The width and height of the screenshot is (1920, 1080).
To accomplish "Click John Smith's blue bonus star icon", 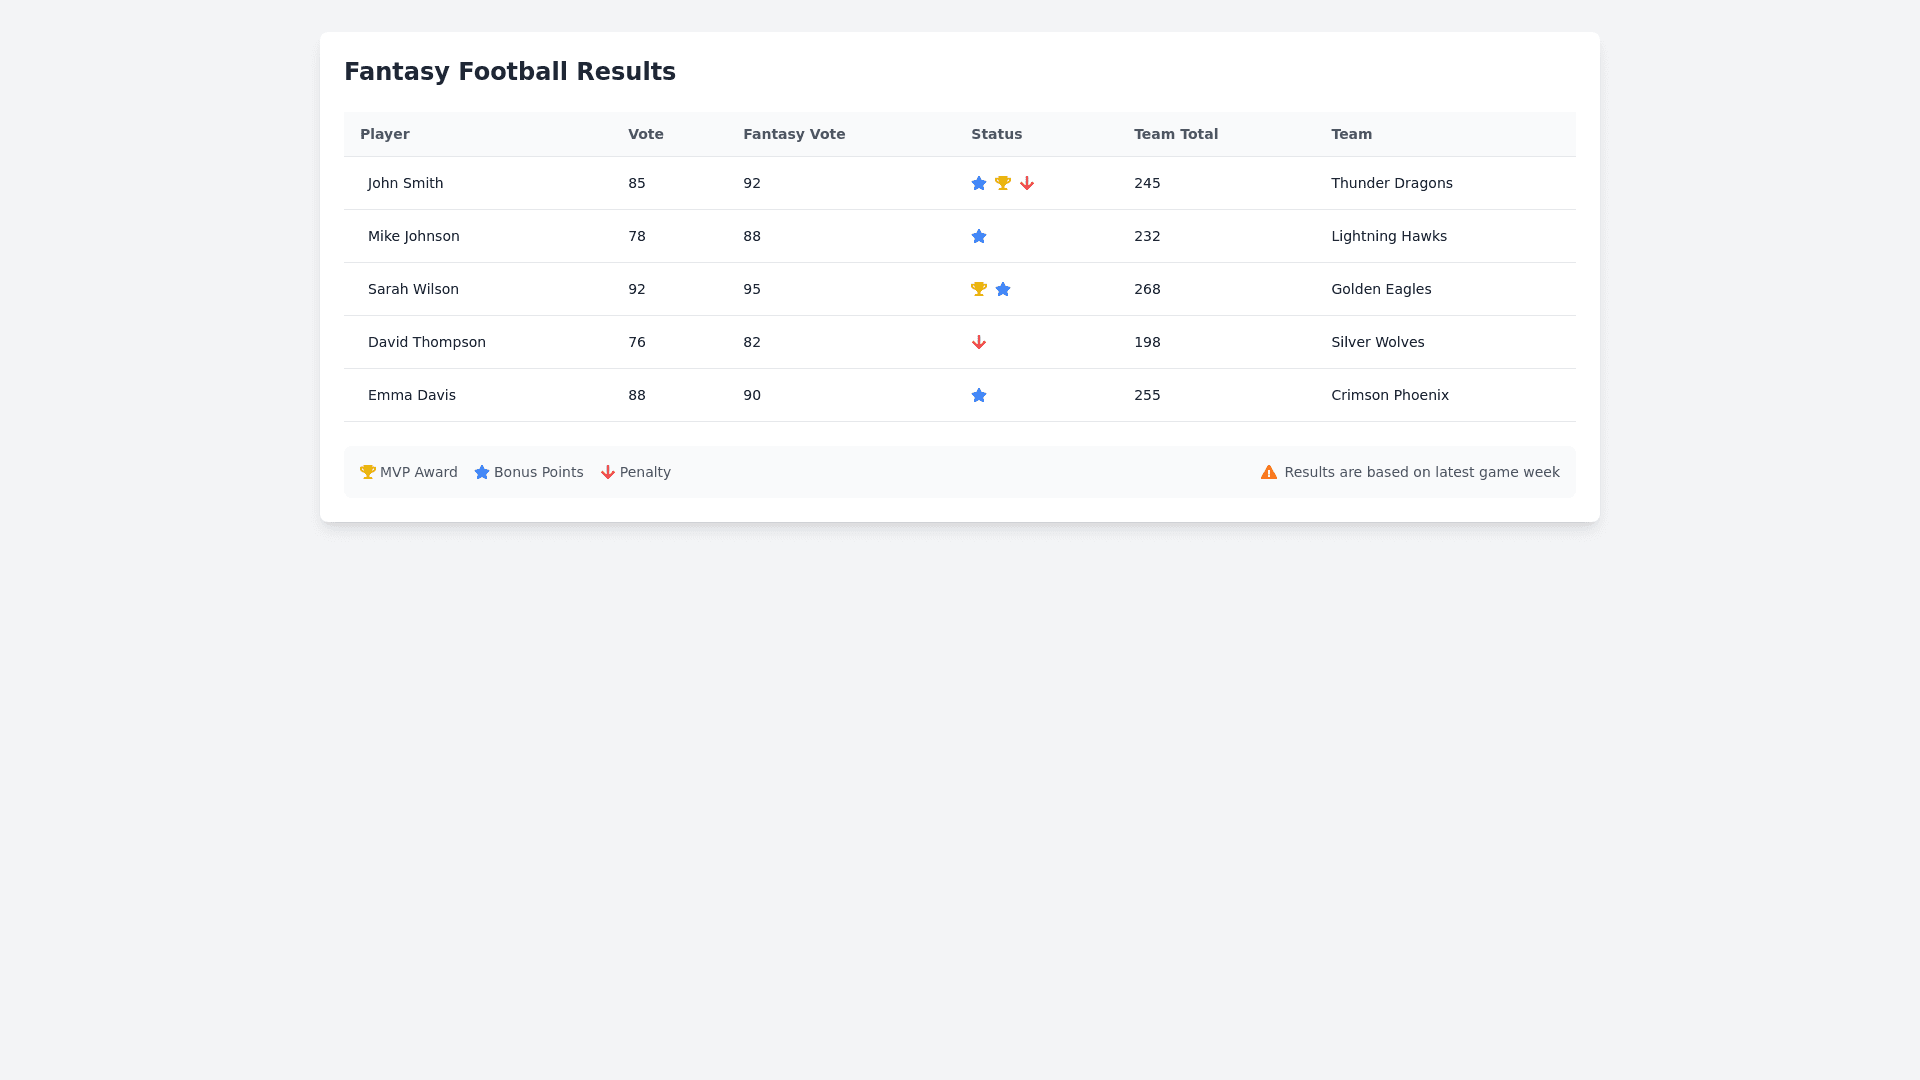I will 979,183.
